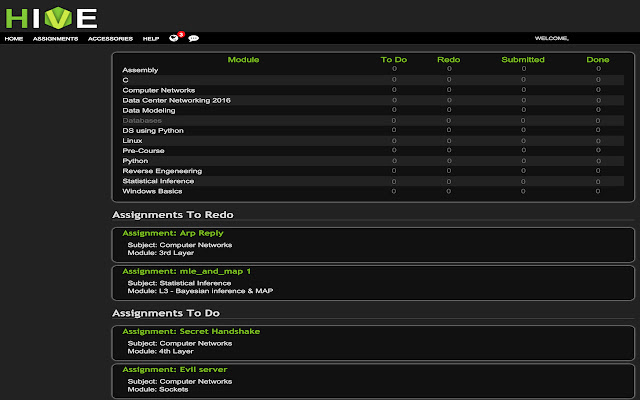The height and width of the screenshot is (400, 640).
Task: Open the ASSIGNMENTS menu
Action: tap(55, 38)
